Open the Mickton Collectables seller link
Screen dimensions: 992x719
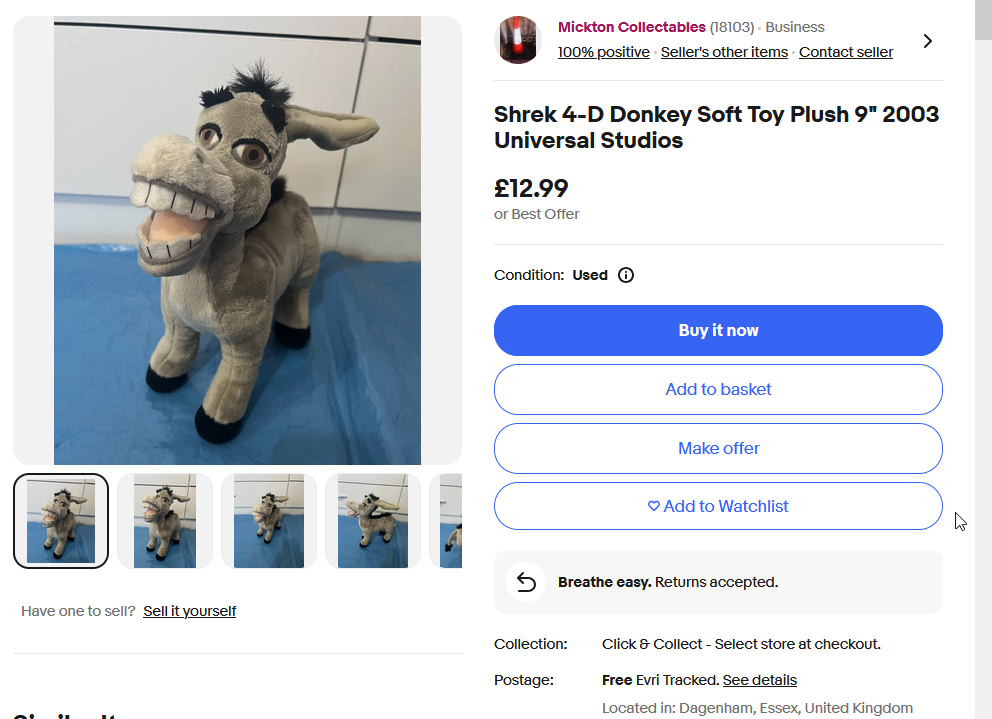(x=631, y=27)
